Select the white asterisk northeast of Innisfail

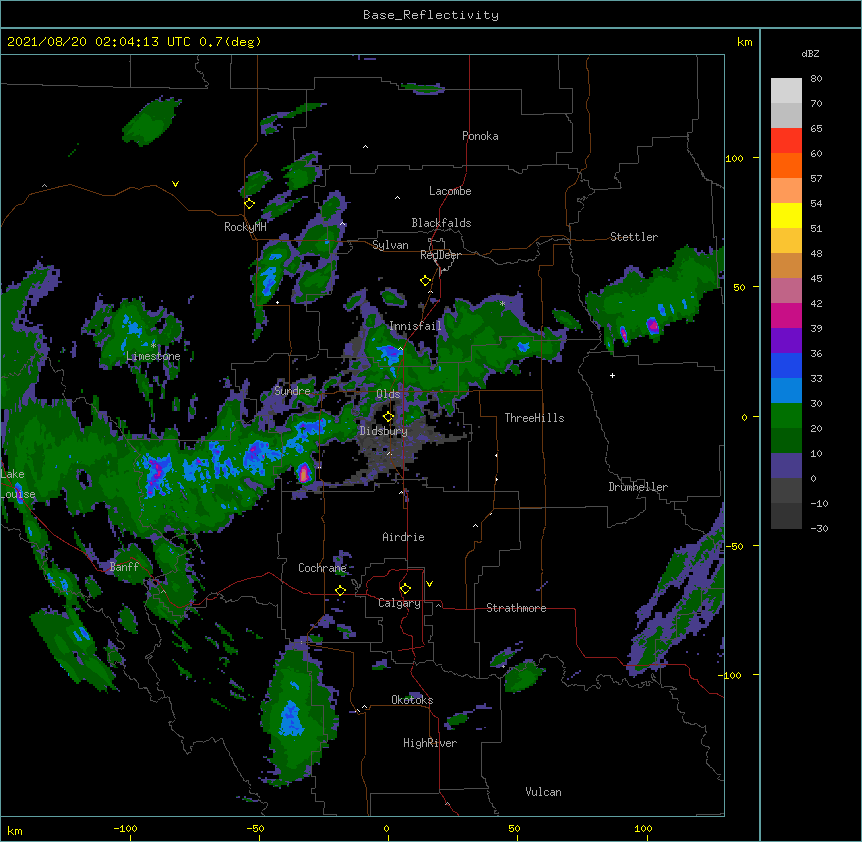(x=502, y=303)
